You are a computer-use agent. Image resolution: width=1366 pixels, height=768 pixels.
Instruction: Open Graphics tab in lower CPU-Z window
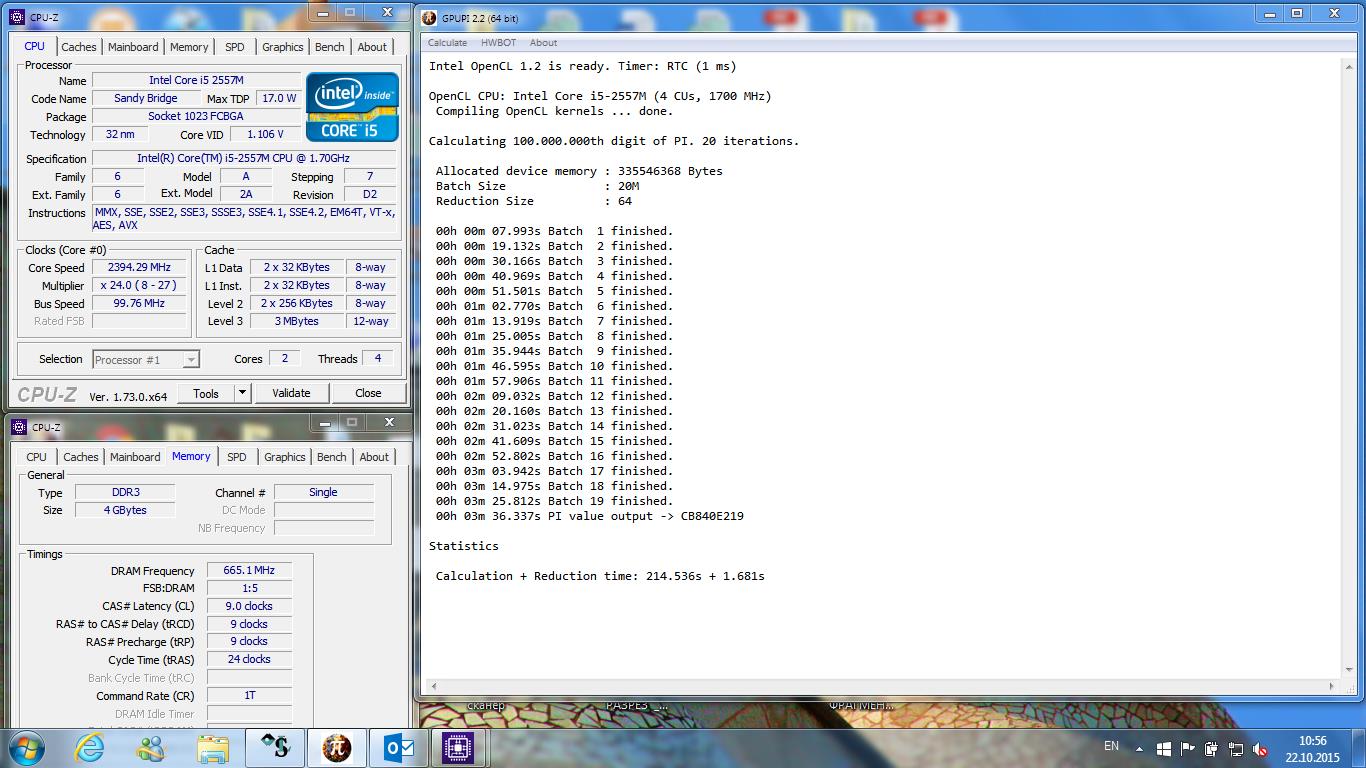click(x=285, y=457)
